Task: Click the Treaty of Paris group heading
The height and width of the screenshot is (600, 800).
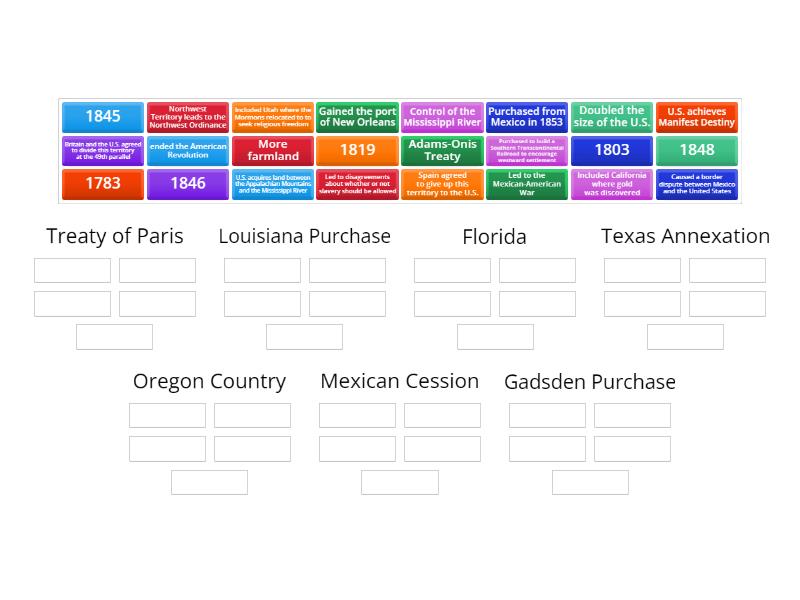Action: point(115,236)
